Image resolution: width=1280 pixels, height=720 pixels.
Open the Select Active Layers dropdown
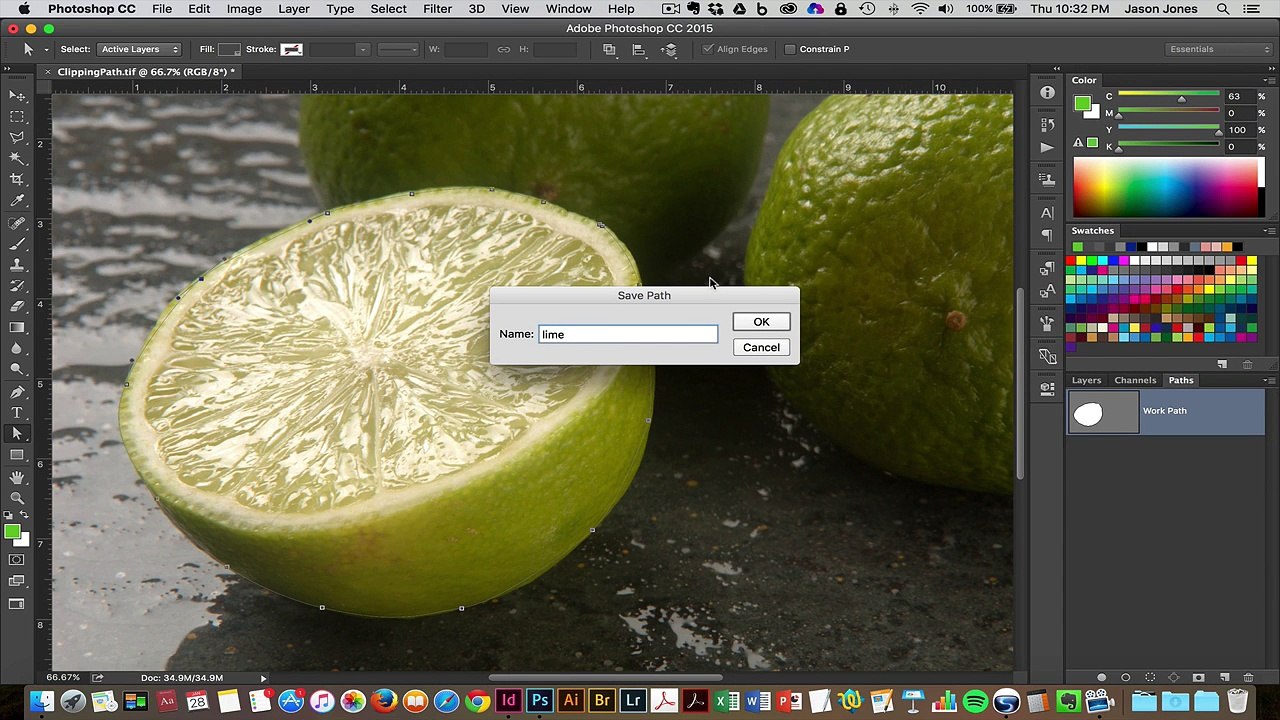coord(139,49)
